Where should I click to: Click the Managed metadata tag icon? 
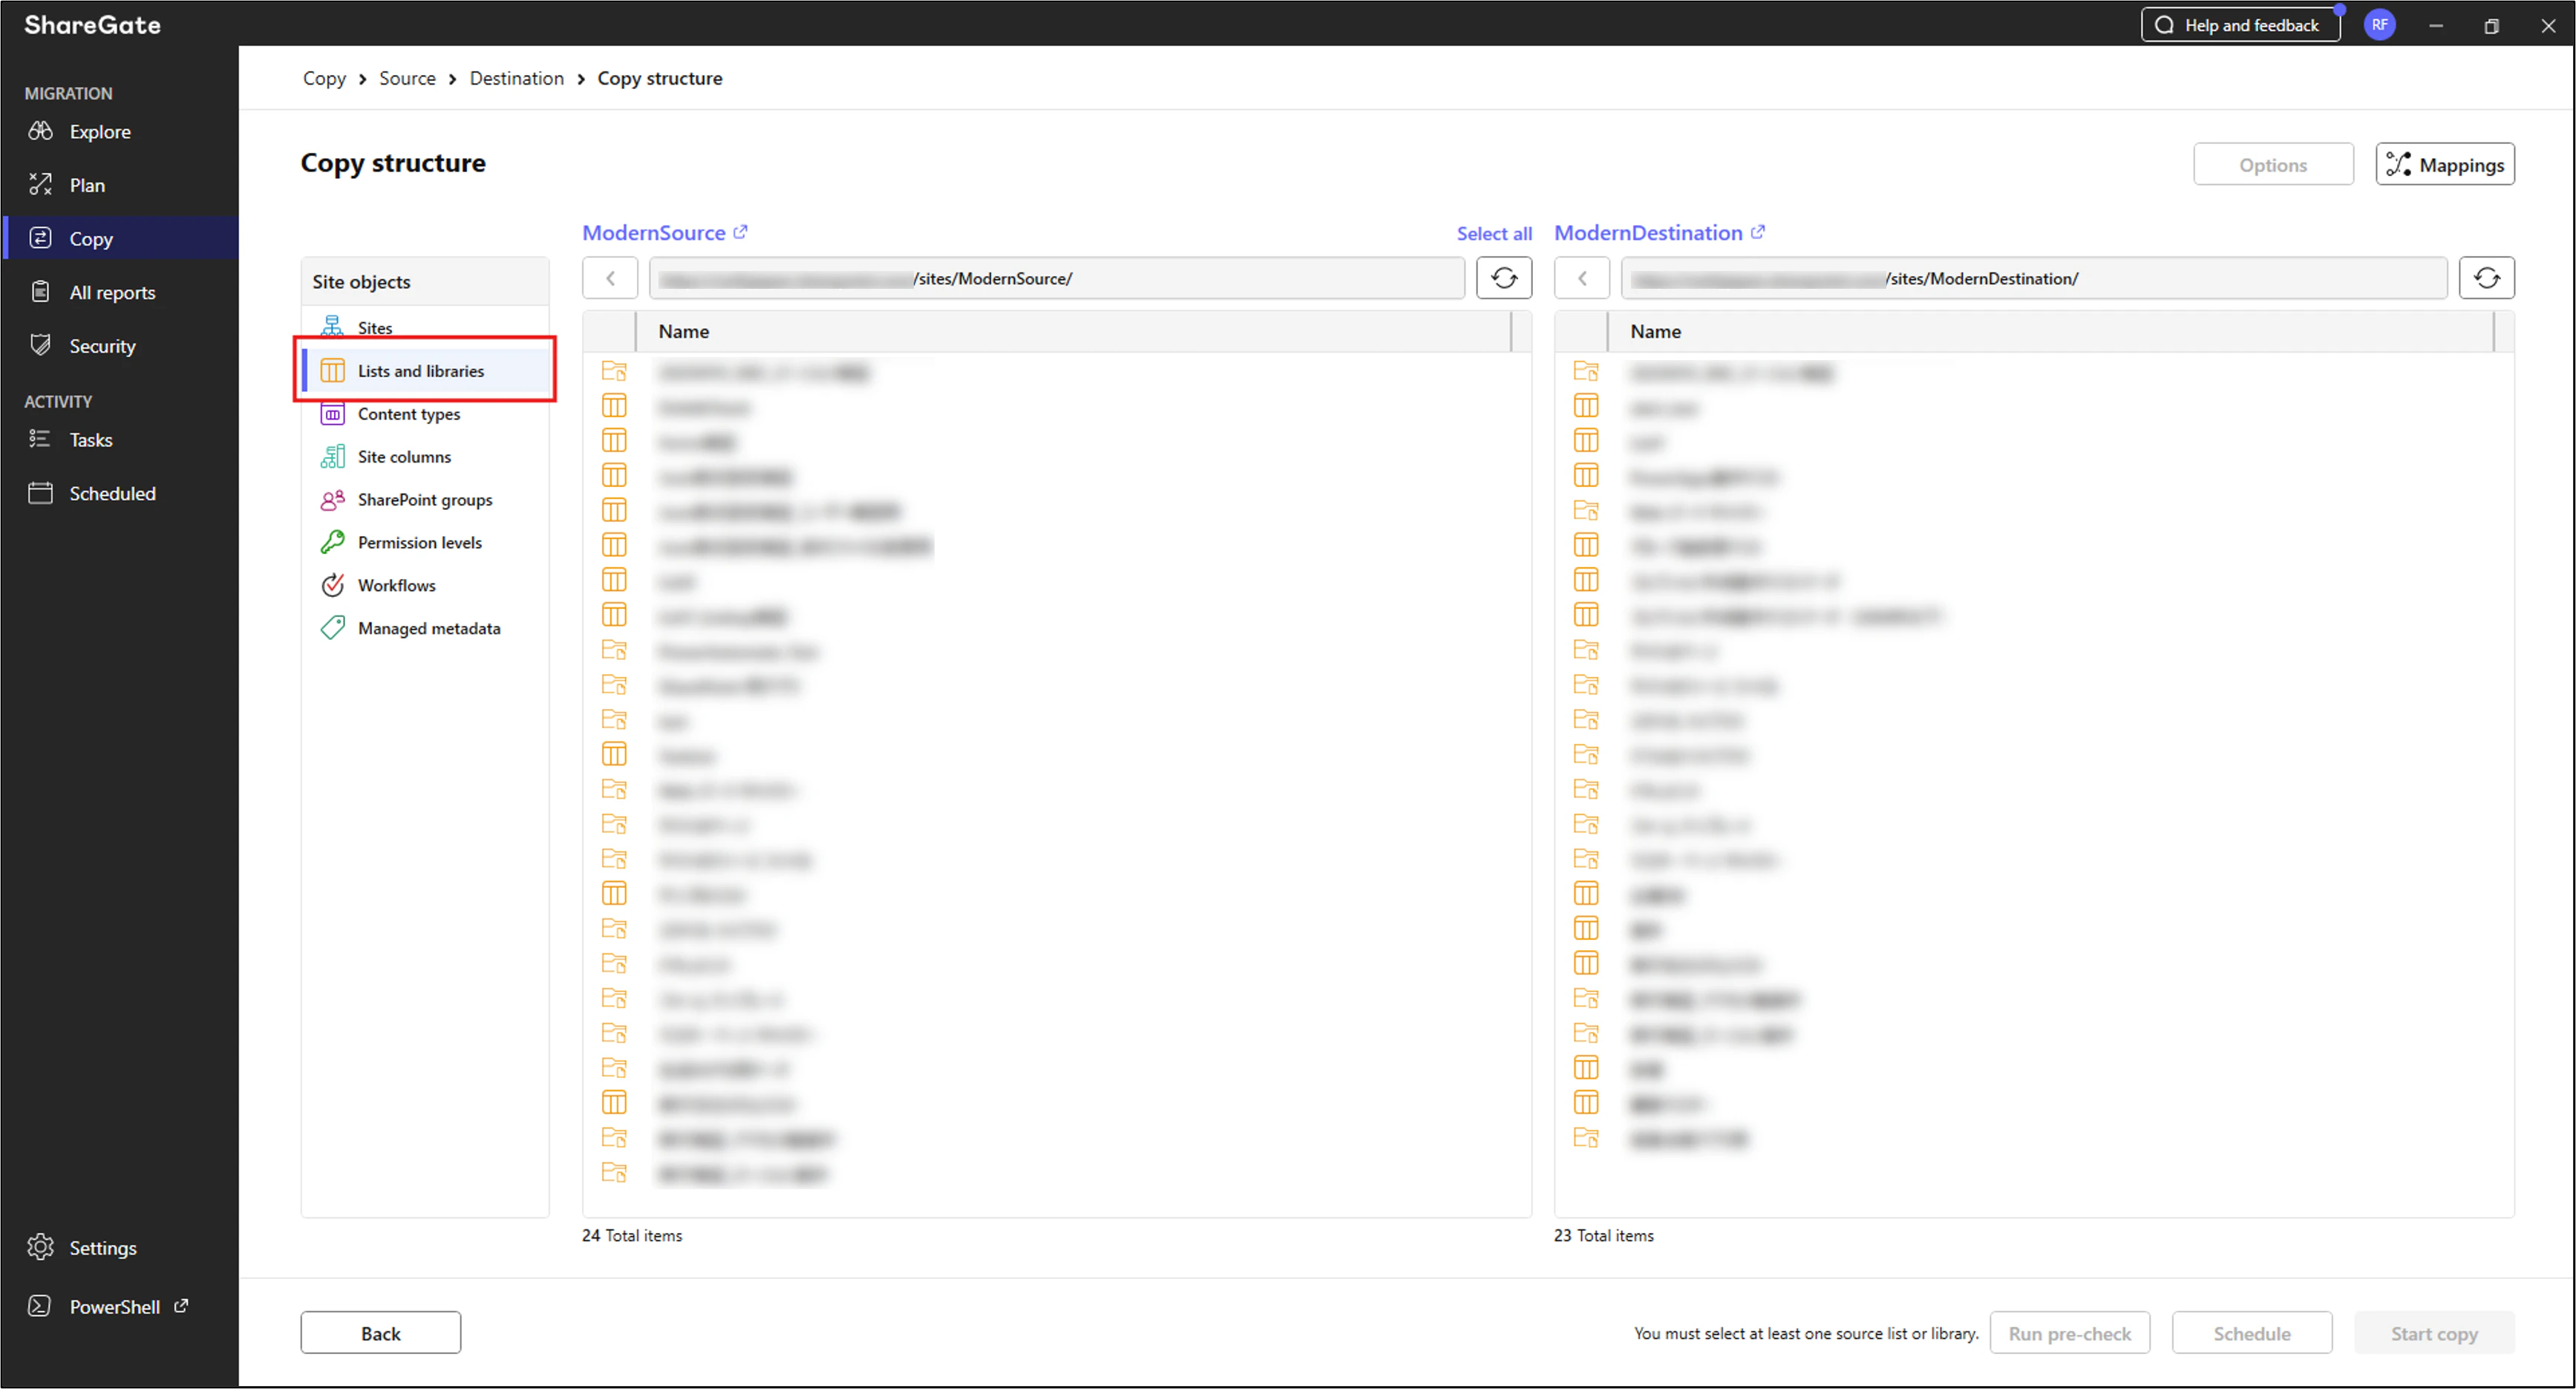[333, 629]
